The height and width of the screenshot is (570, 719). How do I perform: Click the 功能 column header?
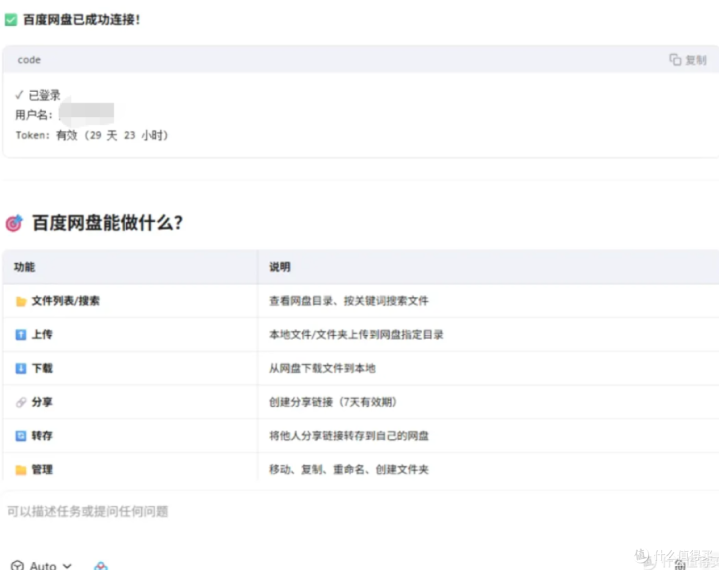[24, 267]
